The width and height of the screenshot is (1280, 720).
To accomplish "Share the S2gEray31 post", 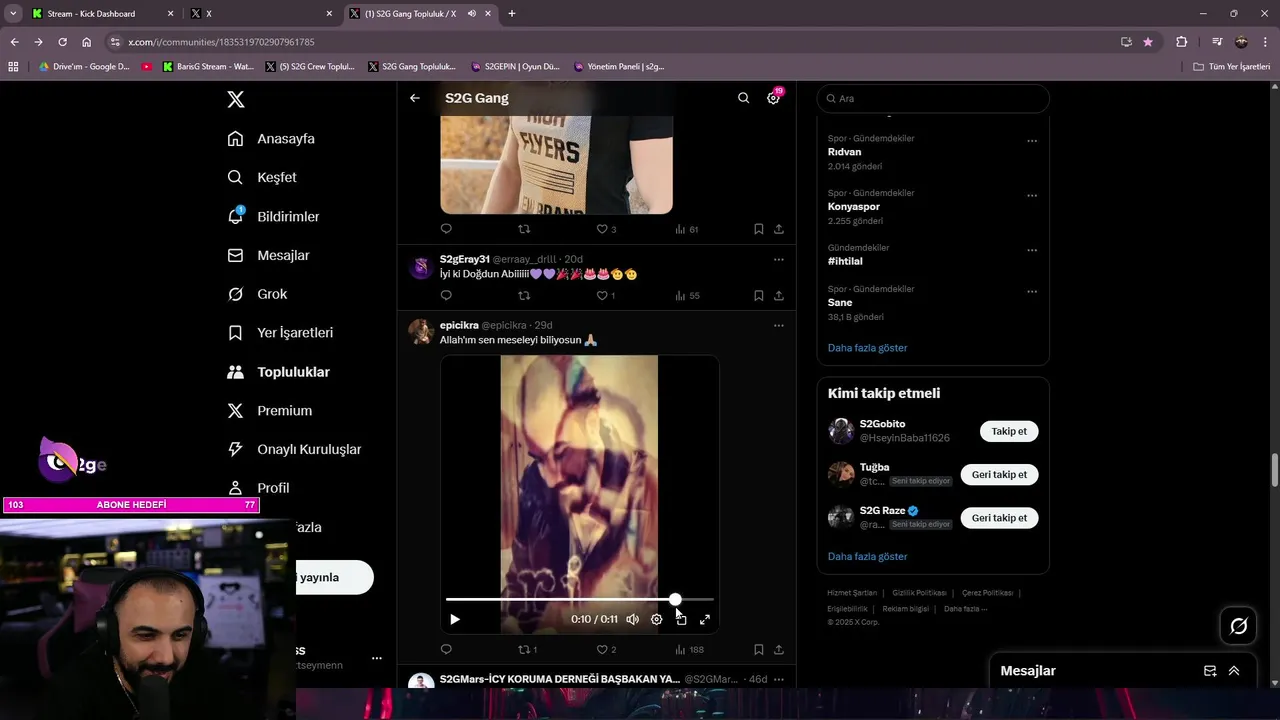I will [x=778, y=296].
